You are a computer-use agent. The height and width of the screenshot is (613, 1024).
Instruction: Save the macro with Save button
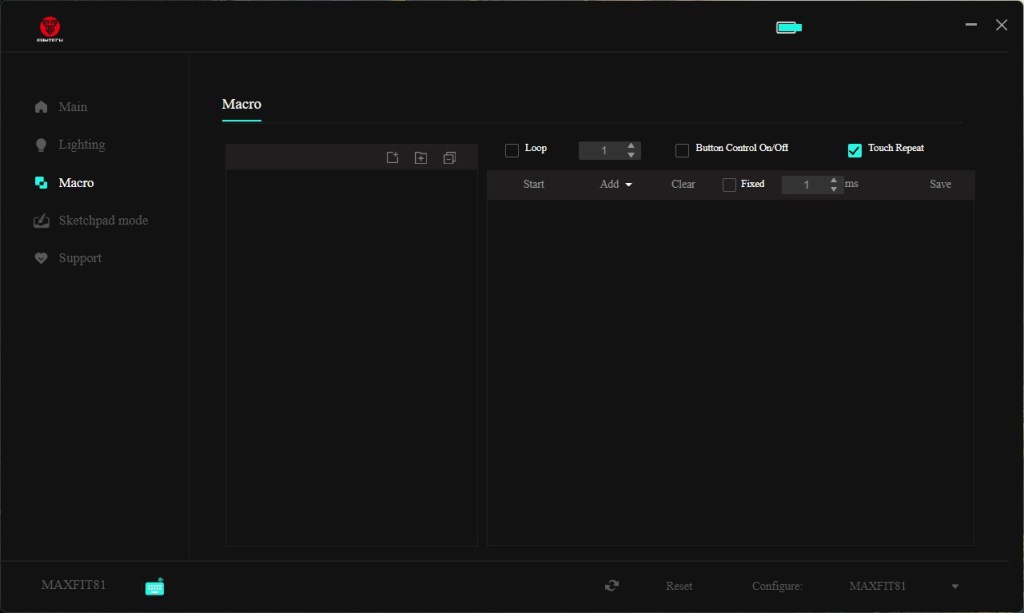click(940, 185)
